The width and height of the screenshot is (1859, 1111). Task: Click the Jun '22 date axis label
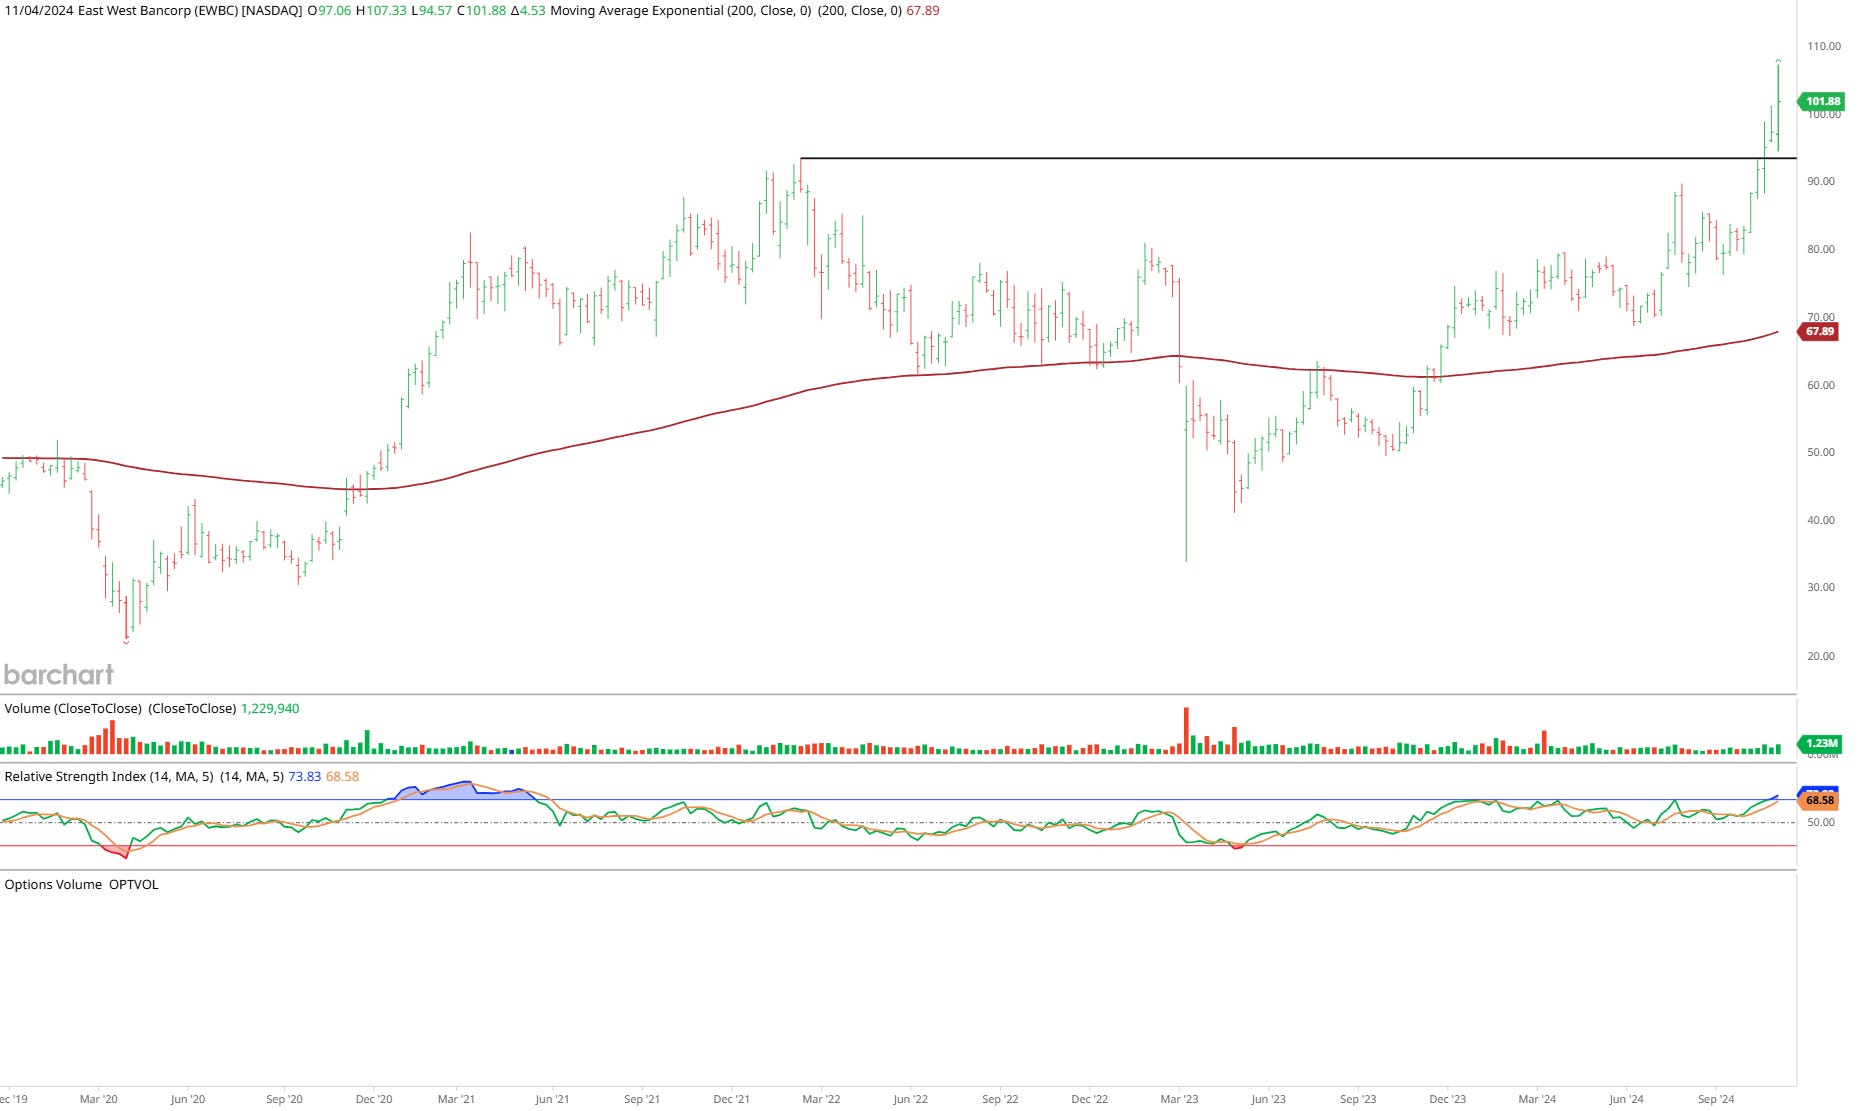[910, 1099]
